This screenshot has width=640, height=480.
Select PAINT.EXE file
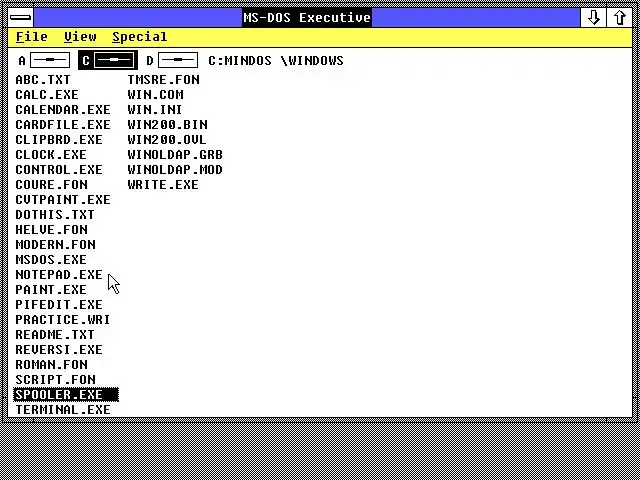(x=51, y=290)
